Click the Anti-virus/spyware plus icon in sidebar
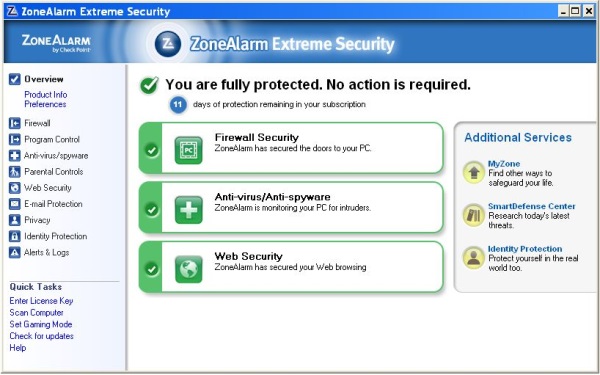Image resolution: width=600 pixels, height=375 pixels. point(15,156)
